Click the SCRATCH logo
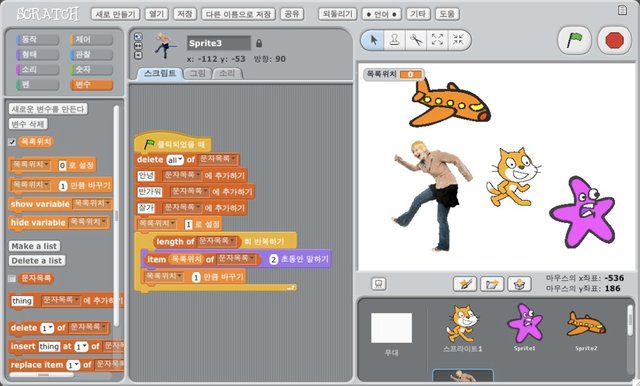This screenshot has width=640, height=386. (x=48, y=14)
